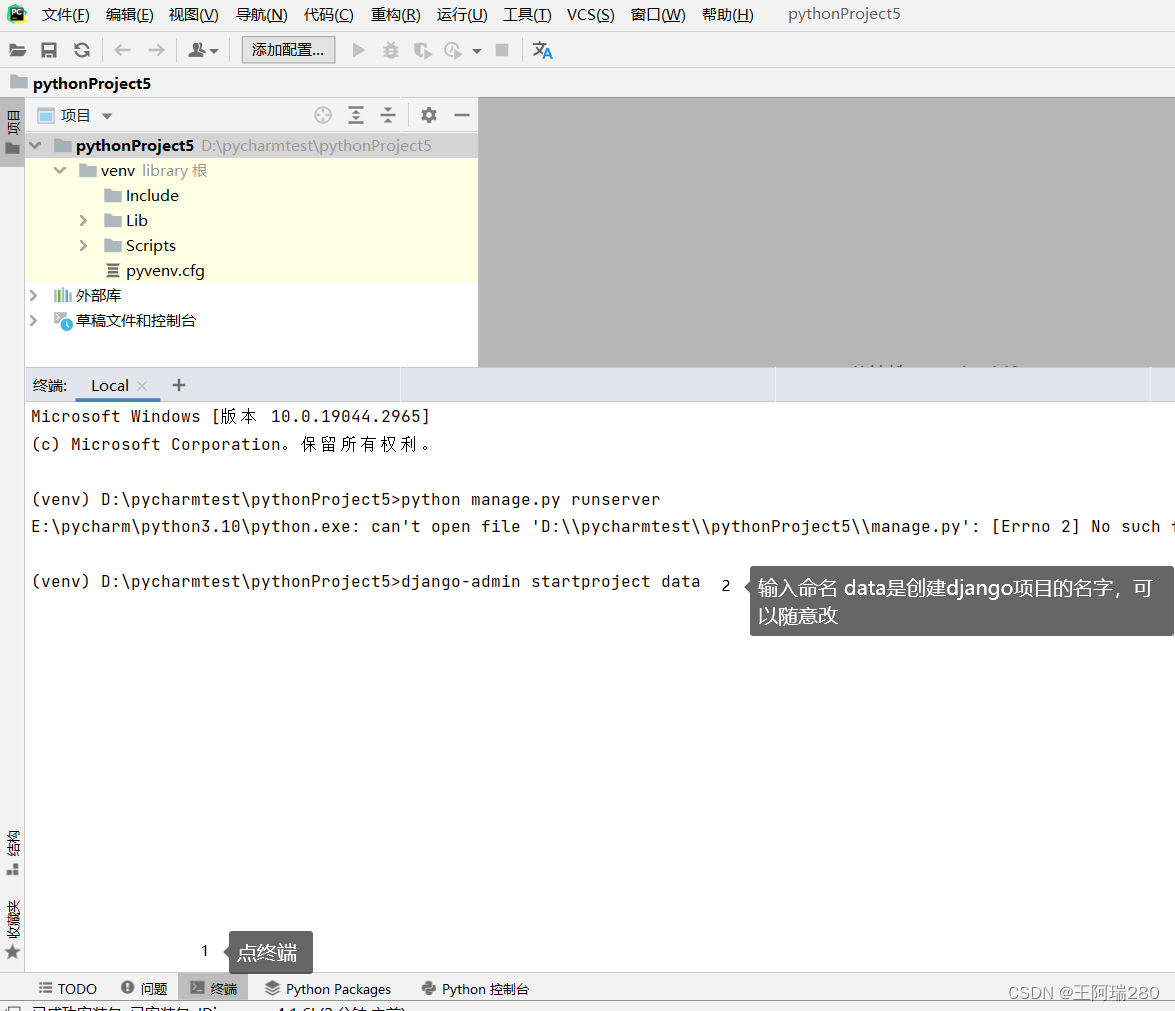Expand the Lib folder
This screenshot has width=1175, height=1011.
83,220
